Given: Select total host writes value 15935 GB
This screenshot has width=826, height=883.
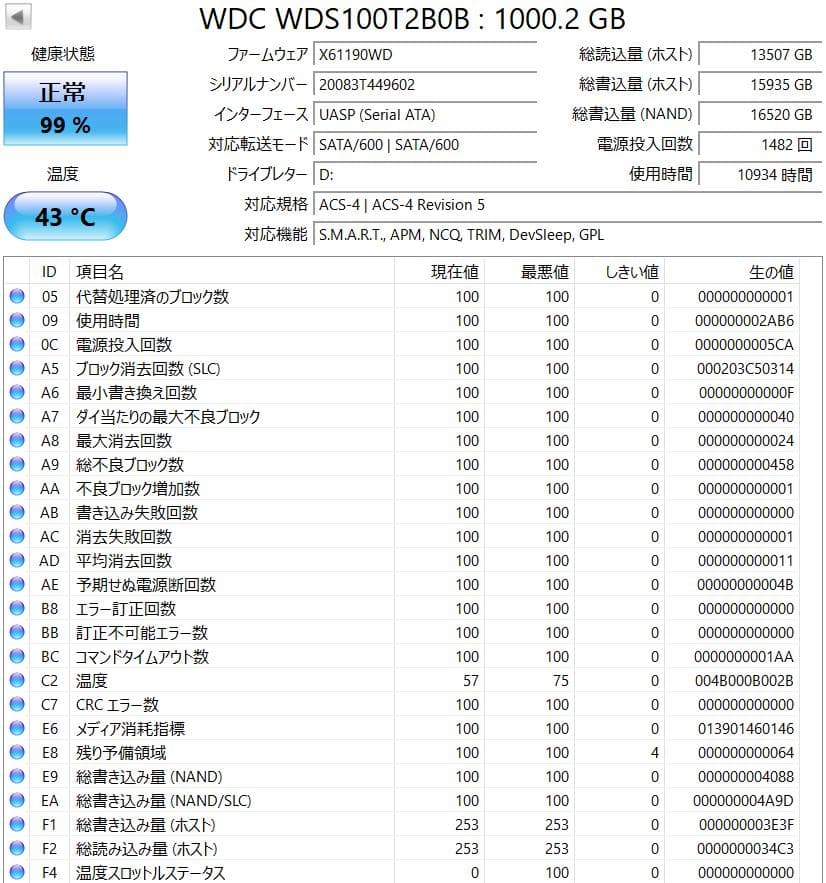Looking at the screenshot, I should 760,84.
